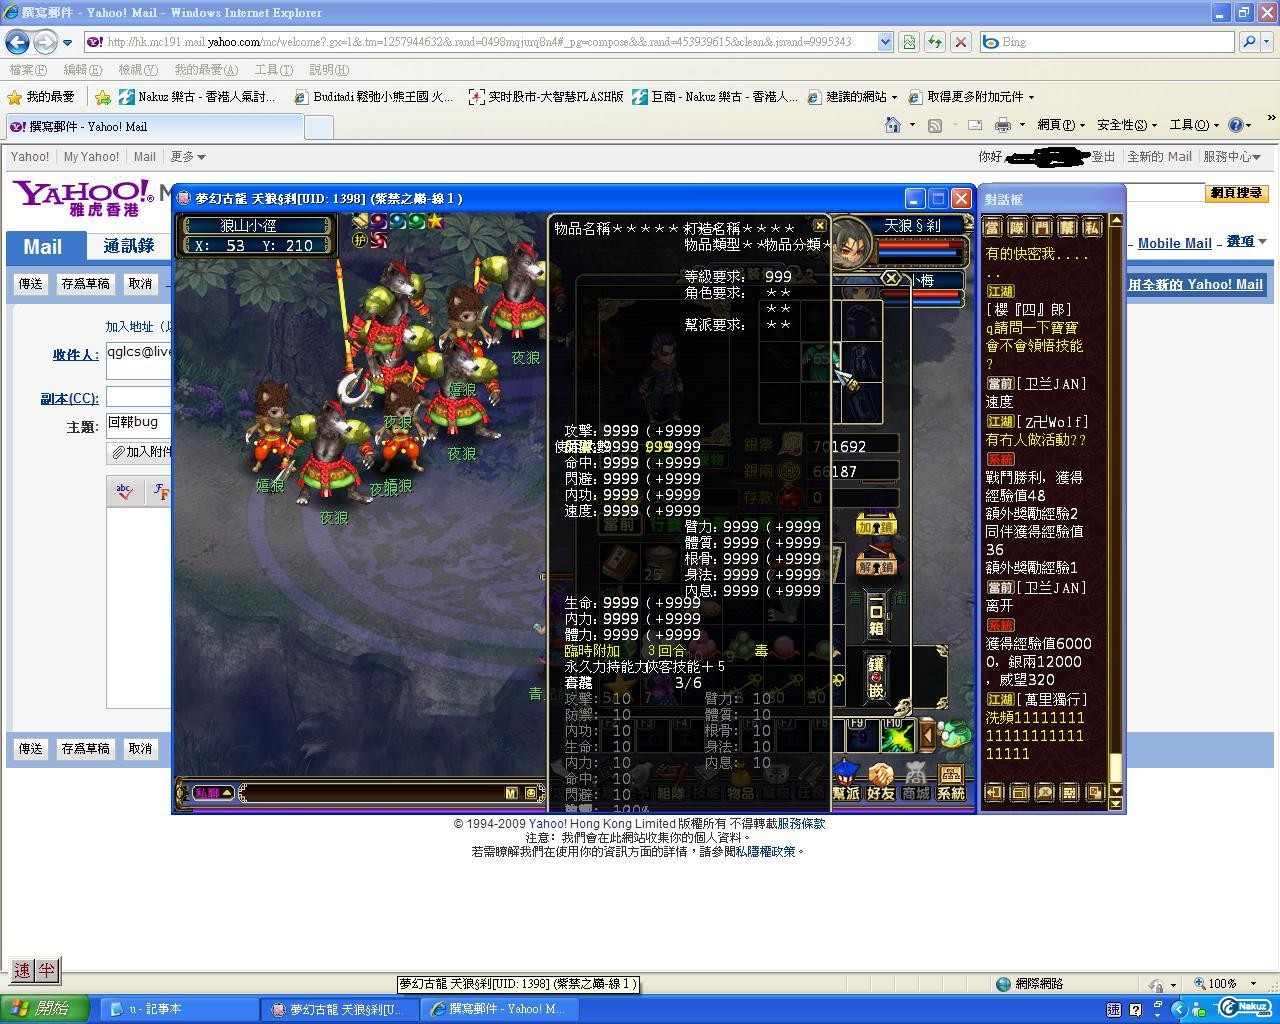The width and height of the screenshot is (1280, 1024).
Task: Switch to the 通訊錄 address book tab
Action: [x=129, y=246]
